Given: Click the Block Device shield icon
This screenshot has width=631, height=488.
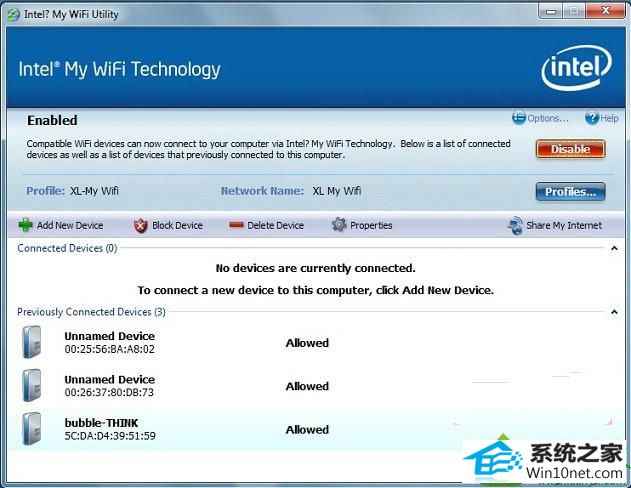Looking at the screenshot, I should pyautogui.click(x=140, y=225).
